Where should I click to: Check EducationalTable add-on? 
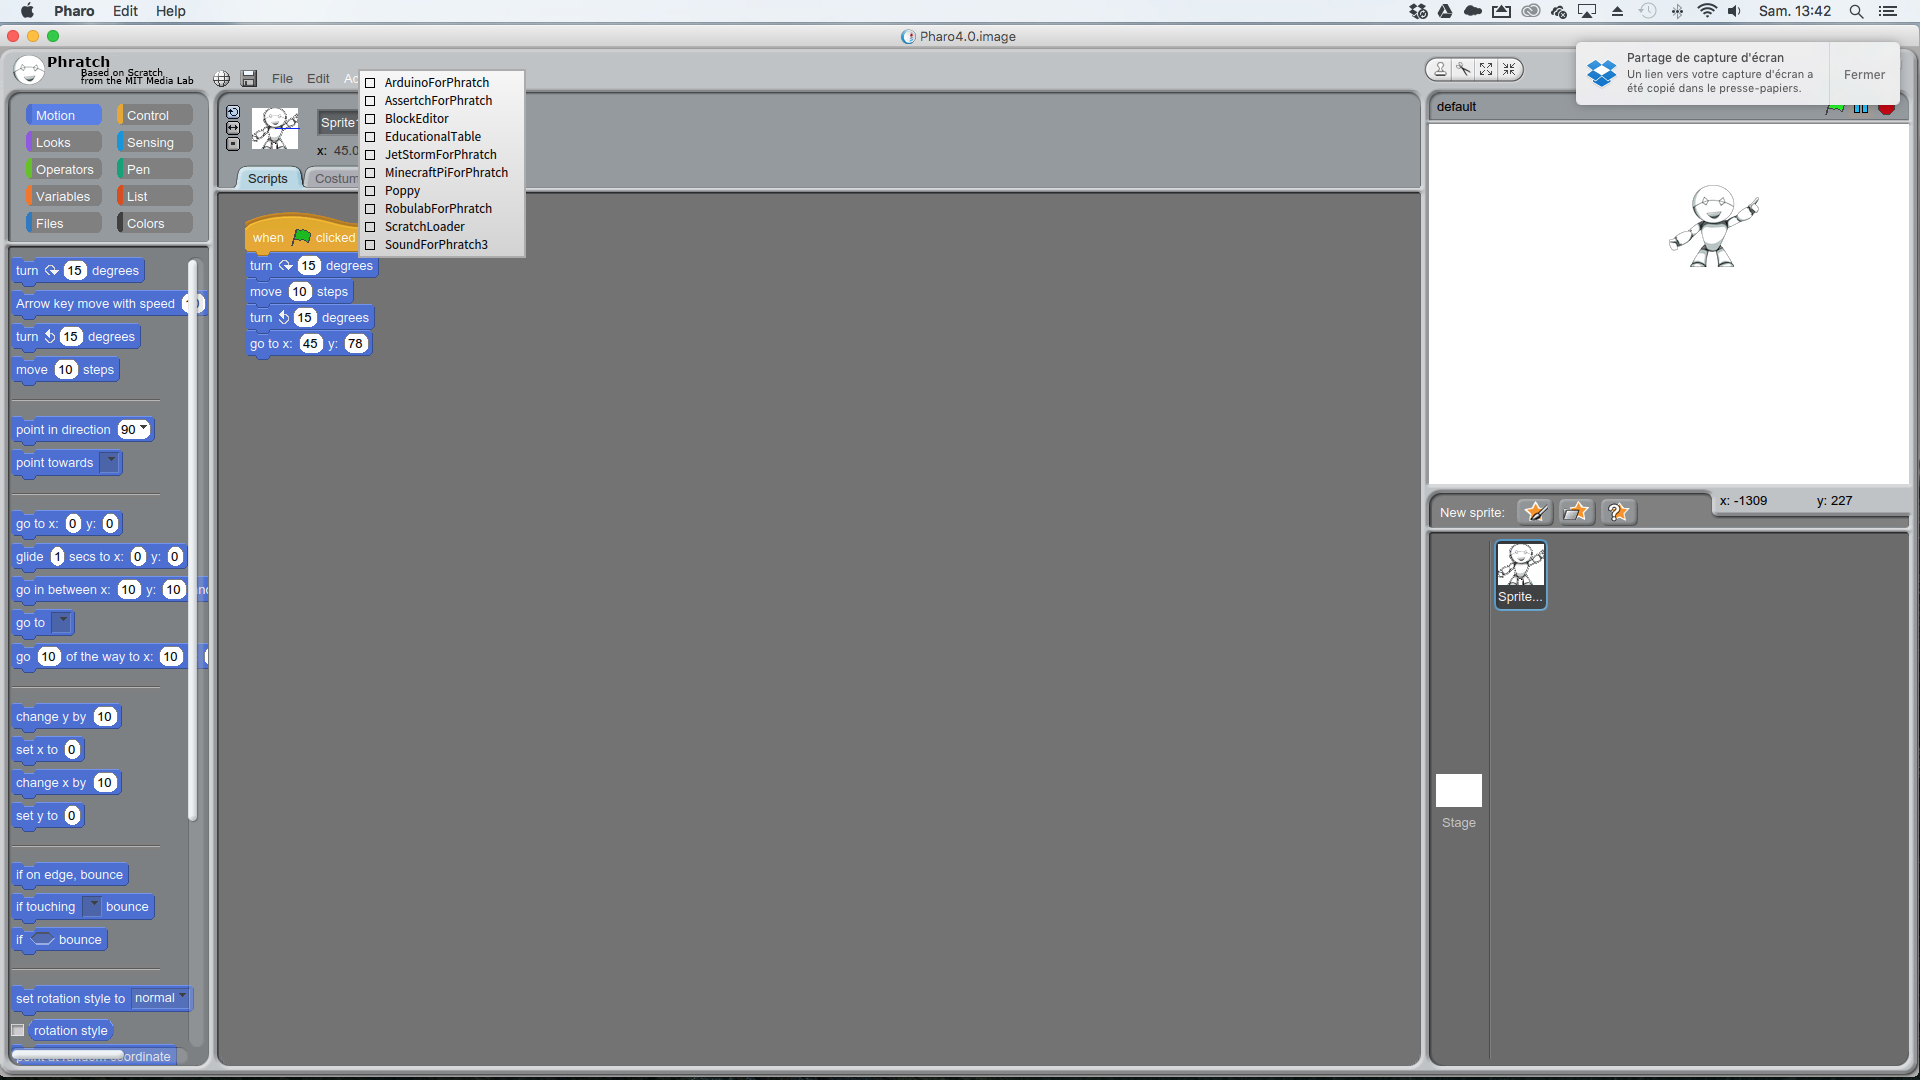point(370,137)
